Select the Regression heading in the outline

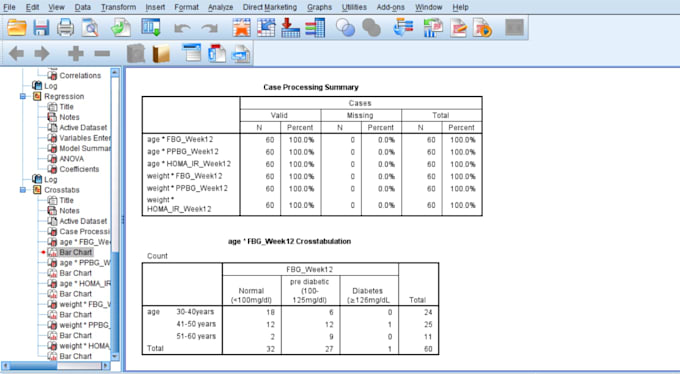click(x=64, y=96)
